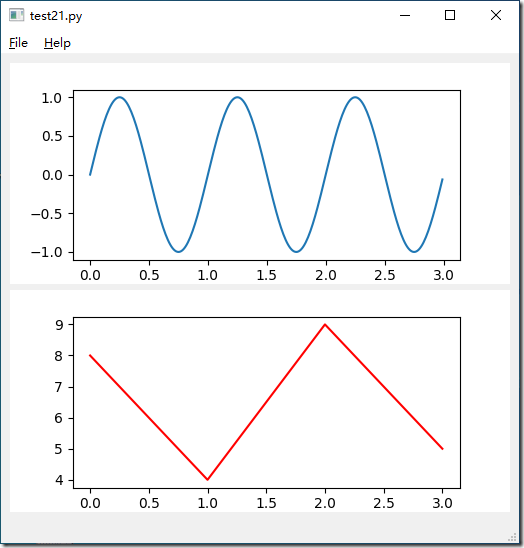The height and width of the screenshot is (548, 524).
Task: Click the first trough of the blue sine wave
Action: point(179,252)
